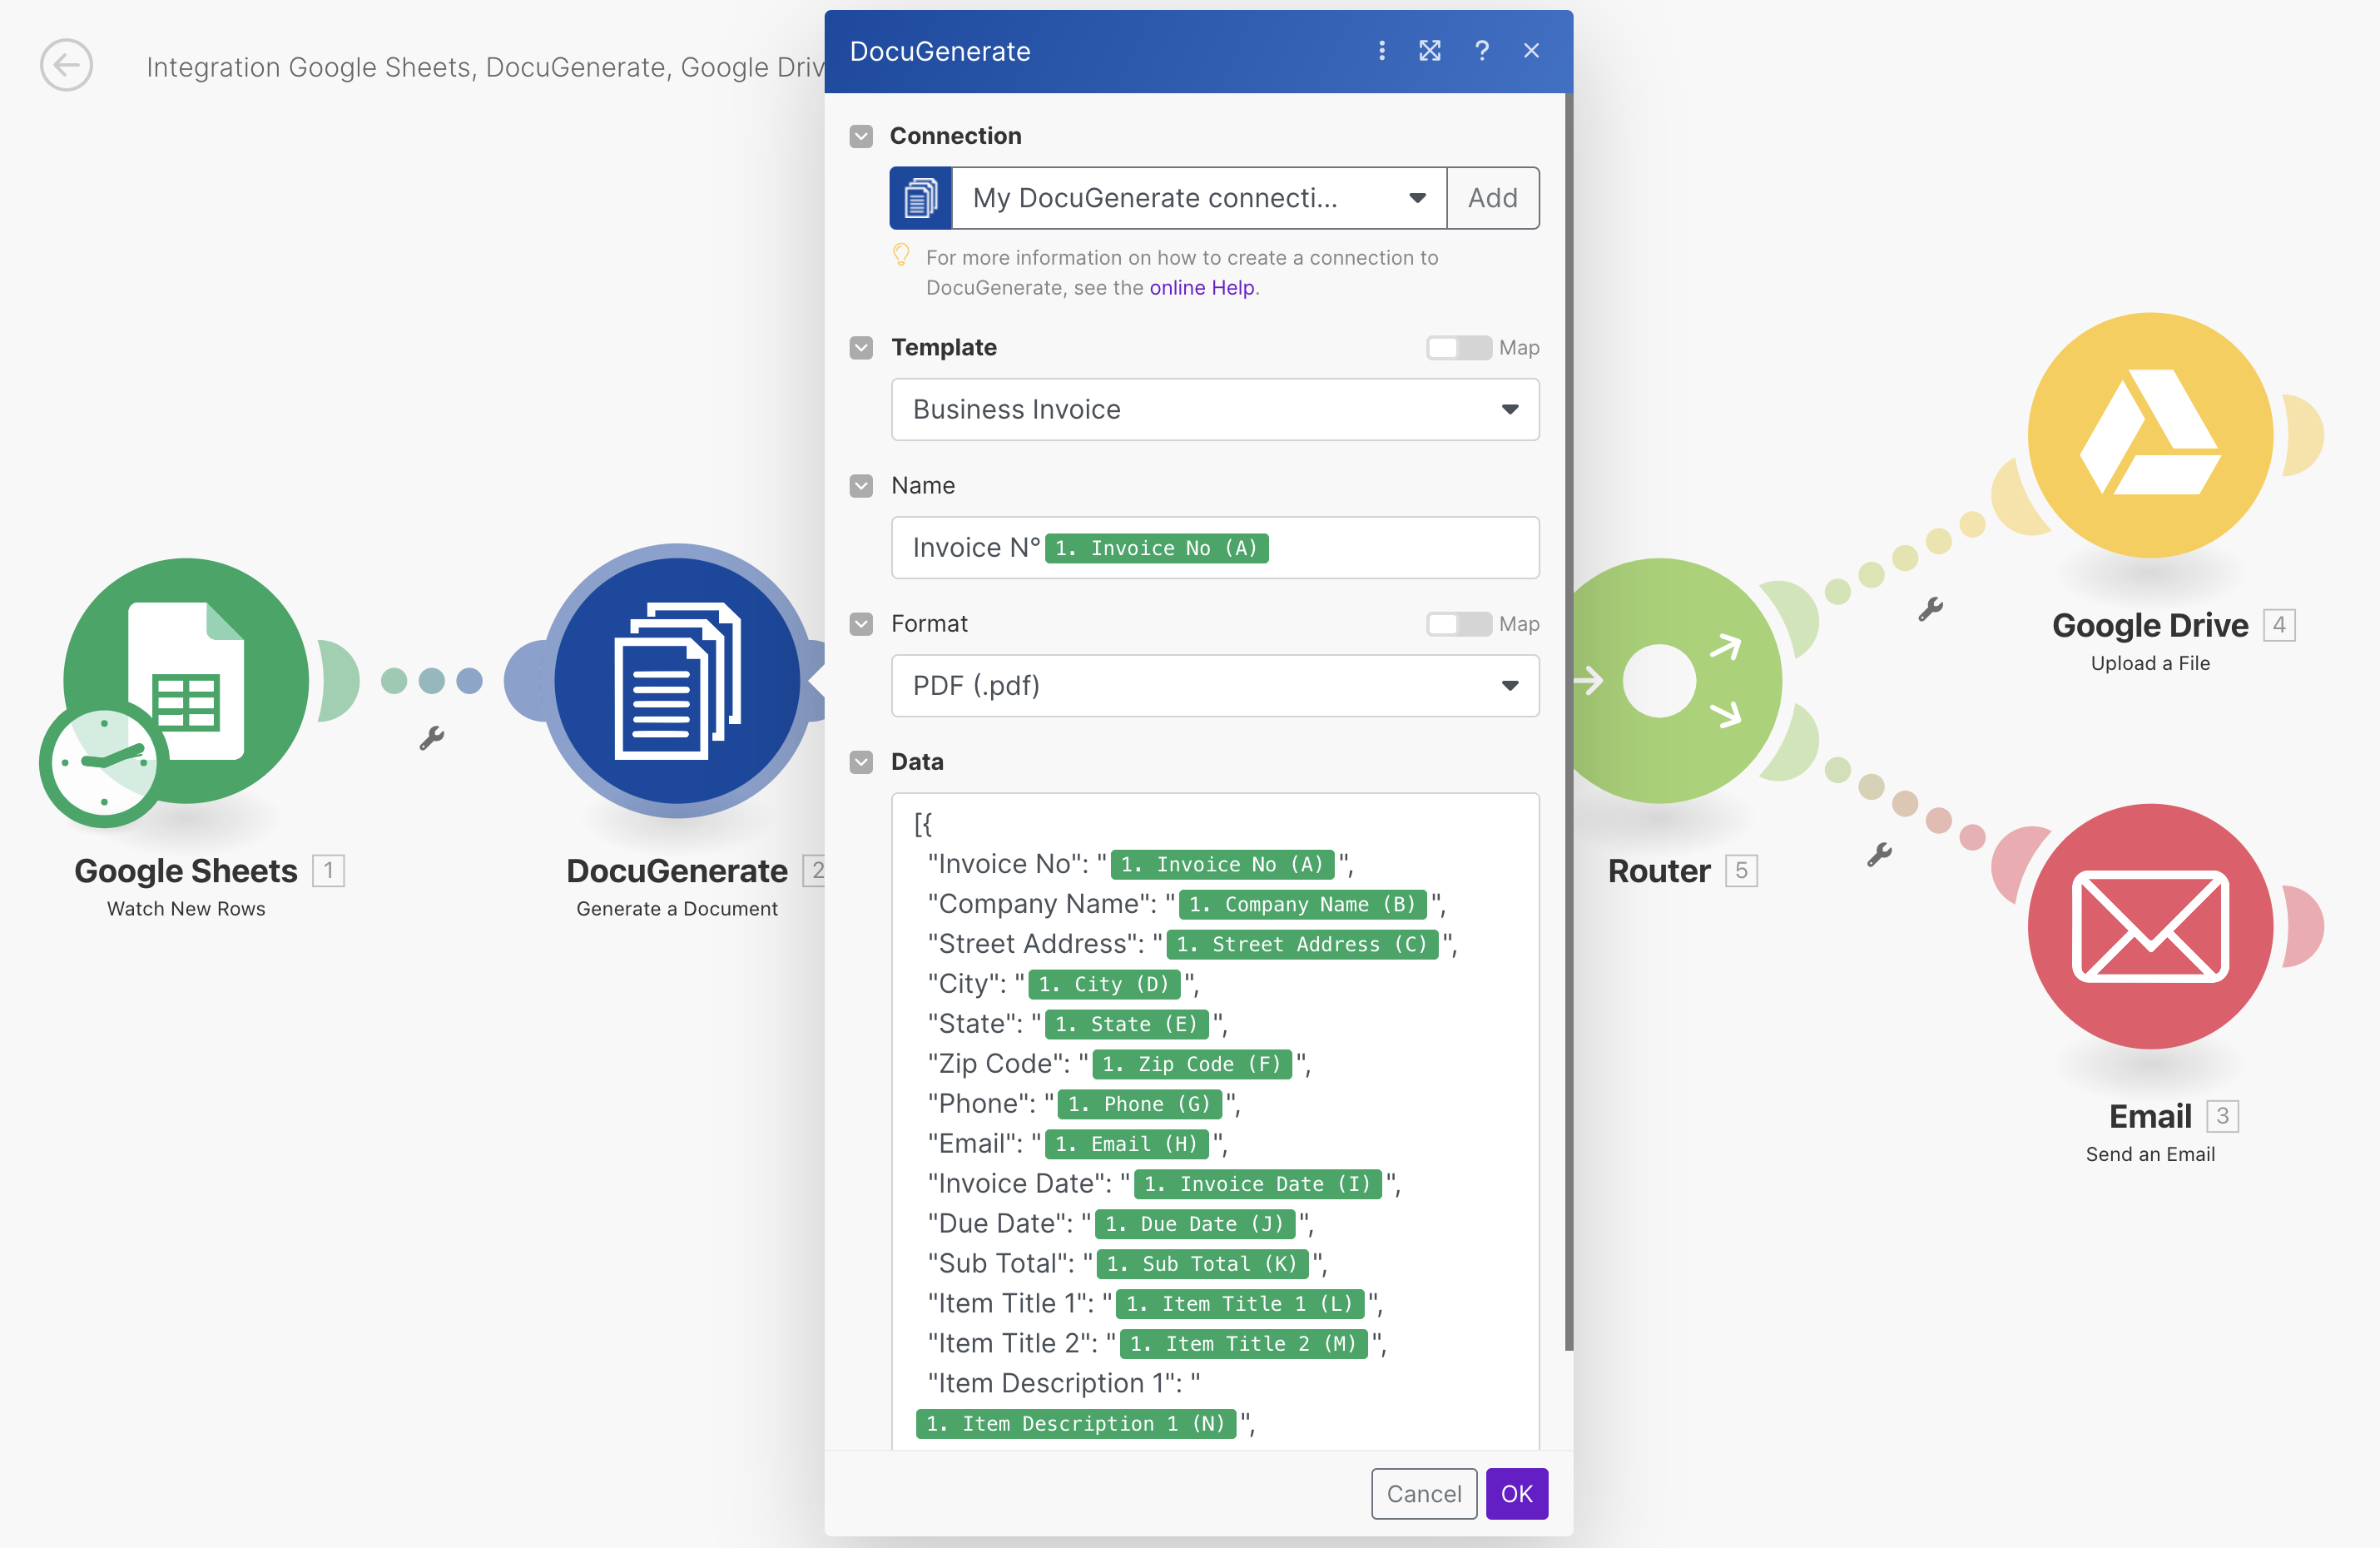The width and height of the screenshot is (2380, 1548).
Task: Select the DocuGenerate module circle
Action: [x=677, y=681]
